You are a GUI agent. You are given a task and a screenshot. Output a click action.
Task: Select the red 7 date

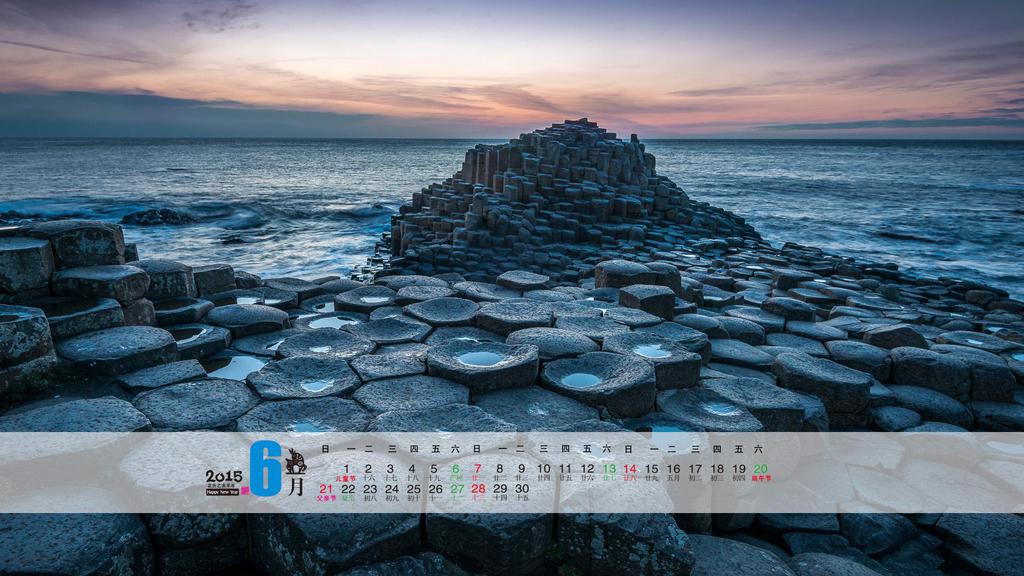coord(478,469)
